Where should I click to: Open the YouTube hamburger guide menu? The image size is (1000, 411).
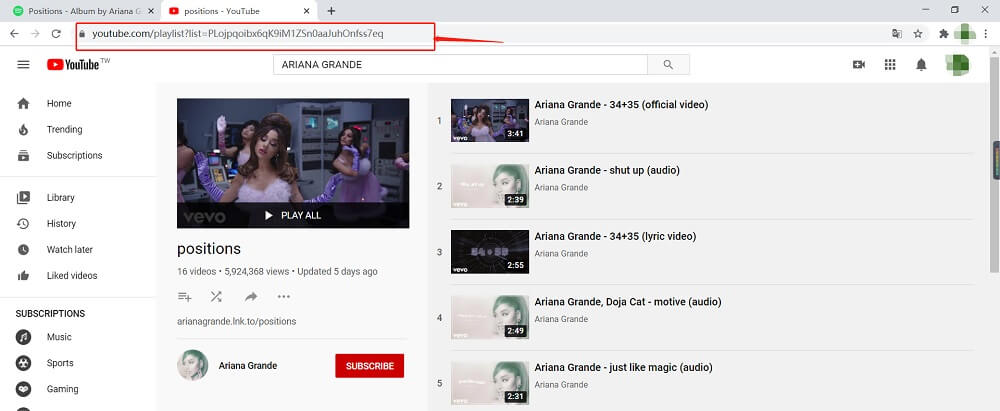24,64
